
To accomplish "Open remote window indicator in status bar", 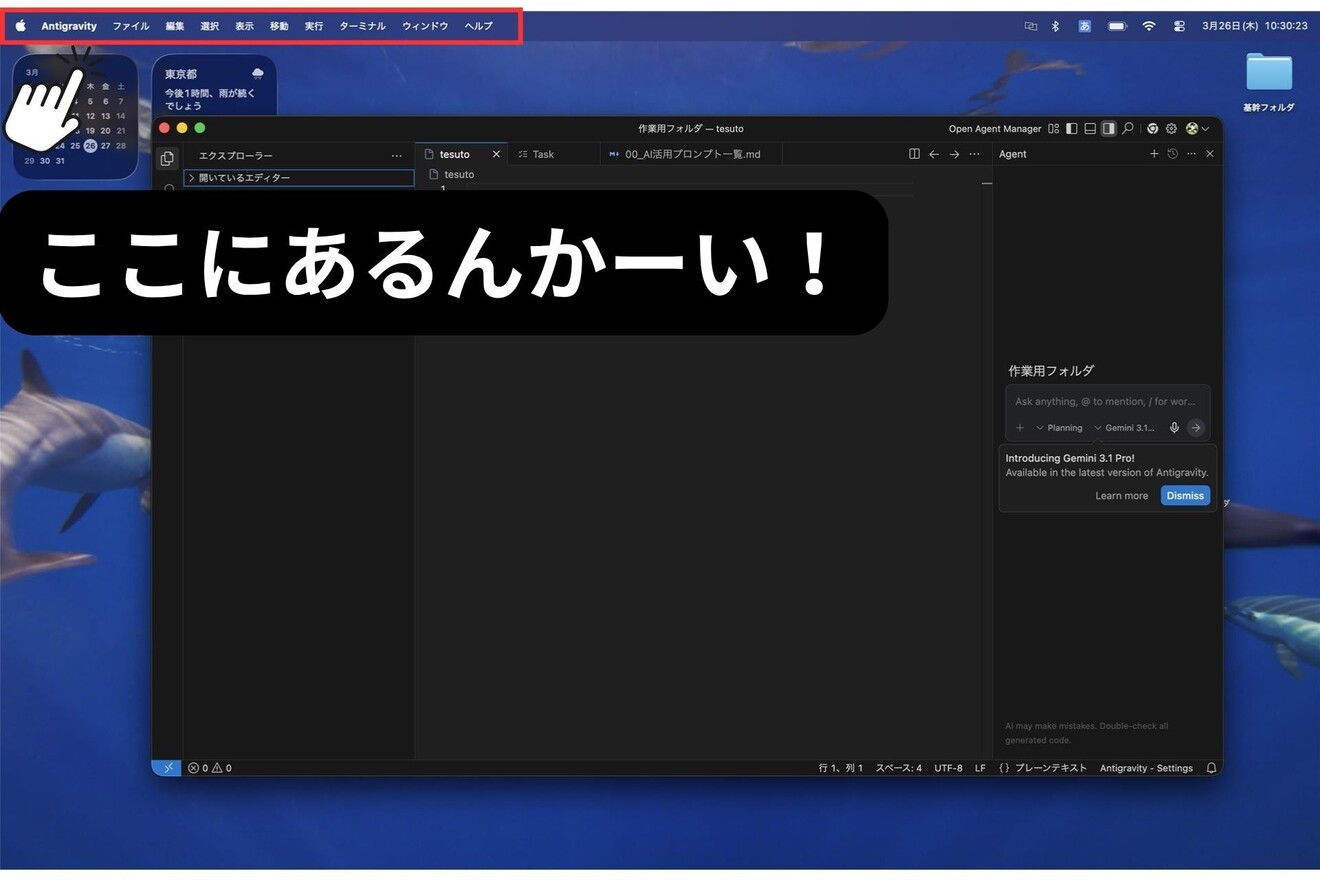I will [167, 768].
